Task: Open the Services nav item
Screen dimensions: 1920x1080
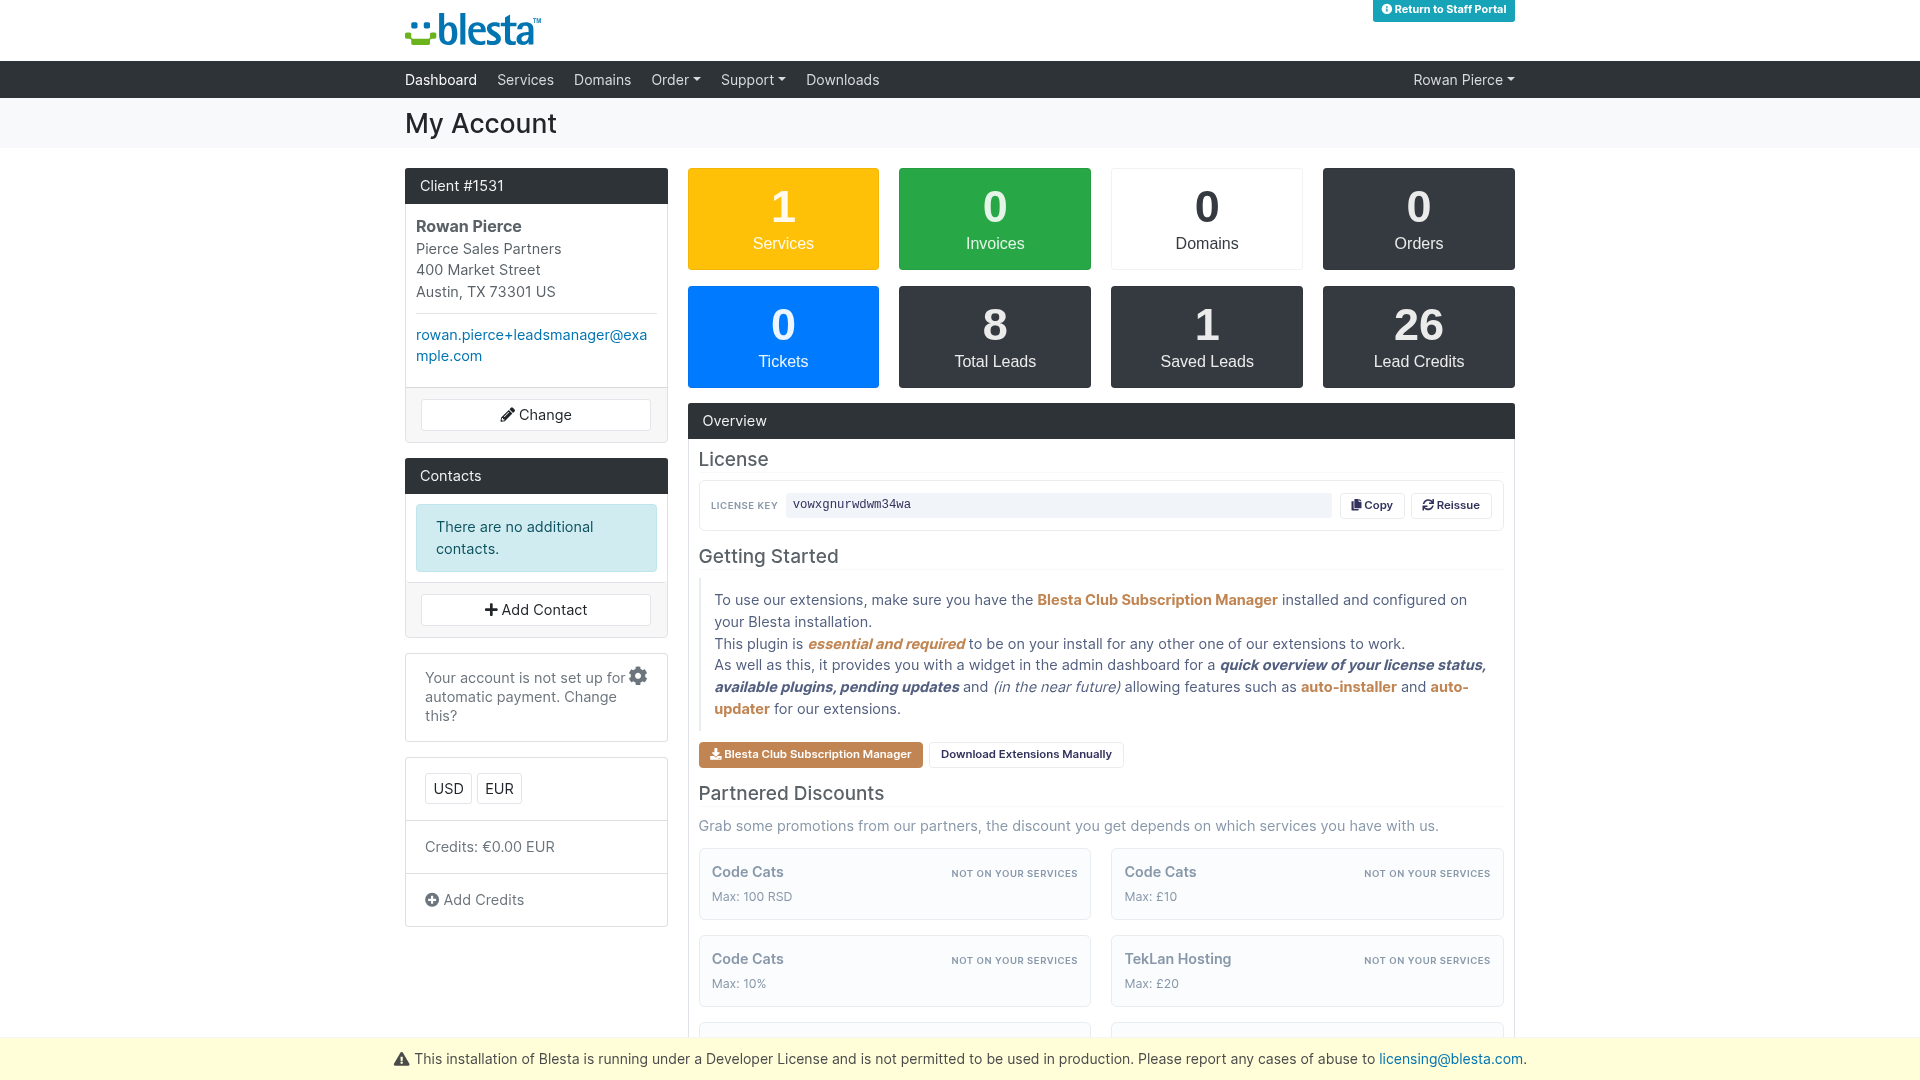Action: [525, 80]
